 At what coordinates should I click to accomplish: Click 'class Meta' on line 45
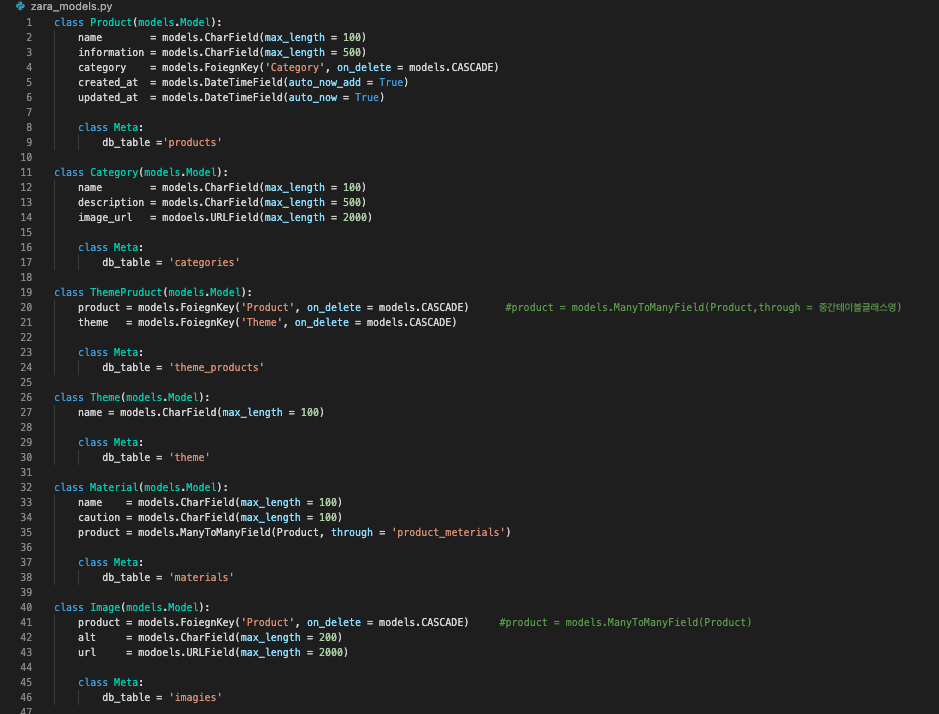pos(111,682)
